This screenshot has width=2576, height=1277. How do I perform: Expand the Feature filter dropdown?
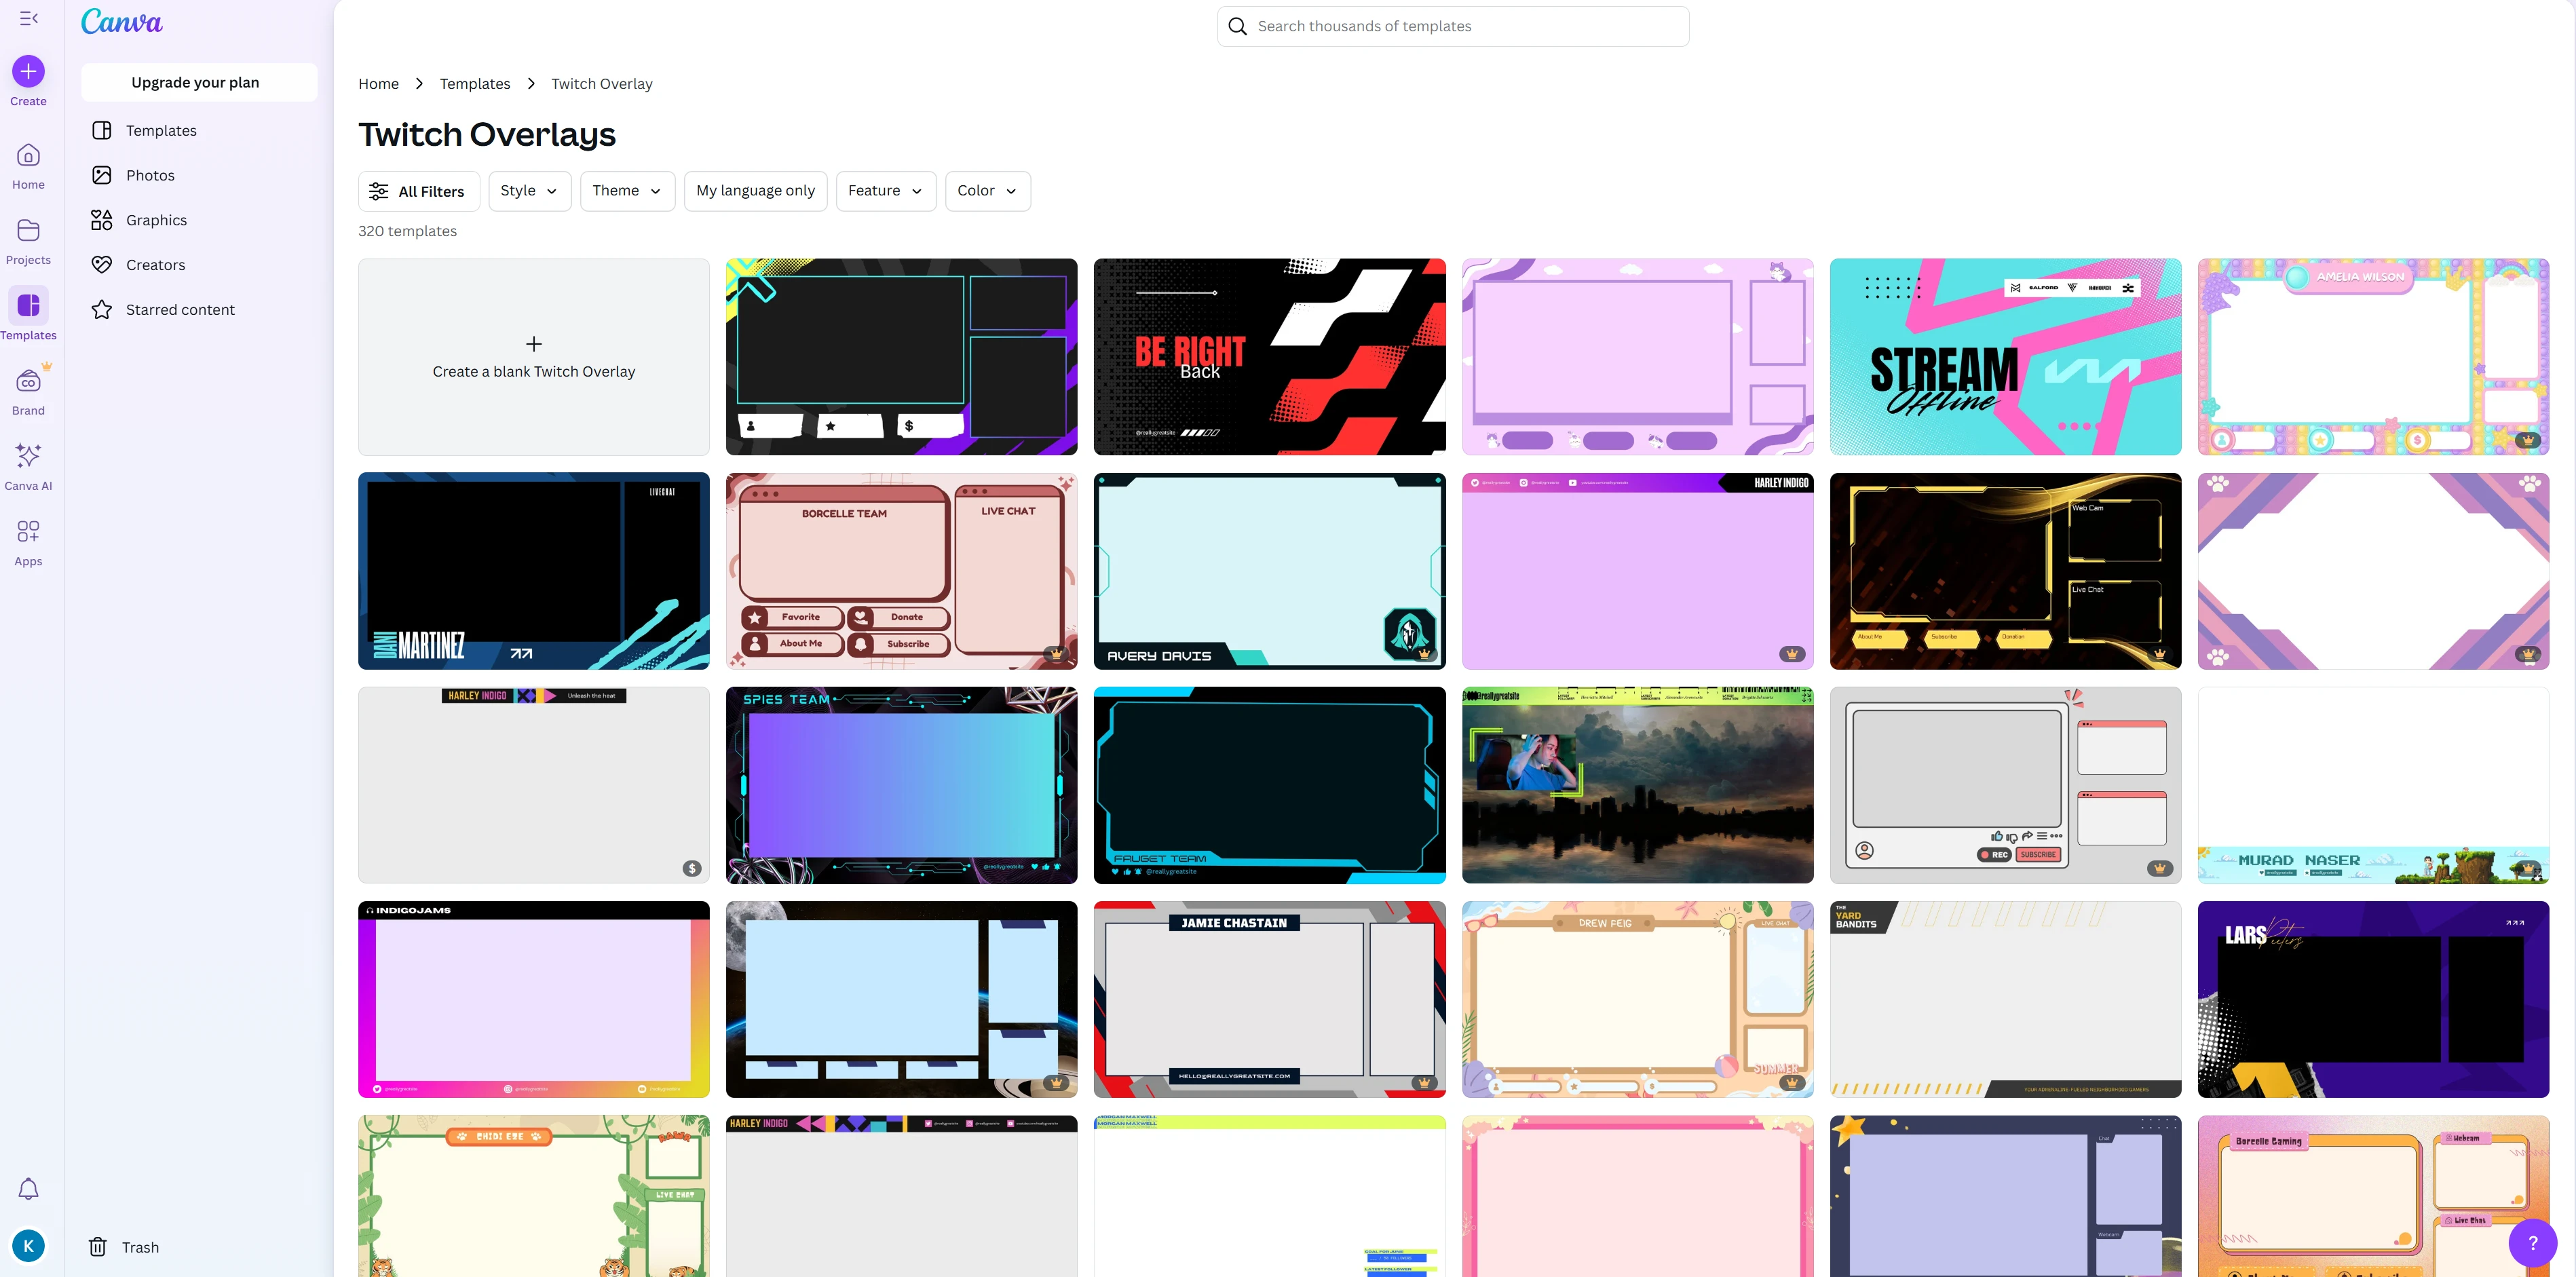point(885,191)
